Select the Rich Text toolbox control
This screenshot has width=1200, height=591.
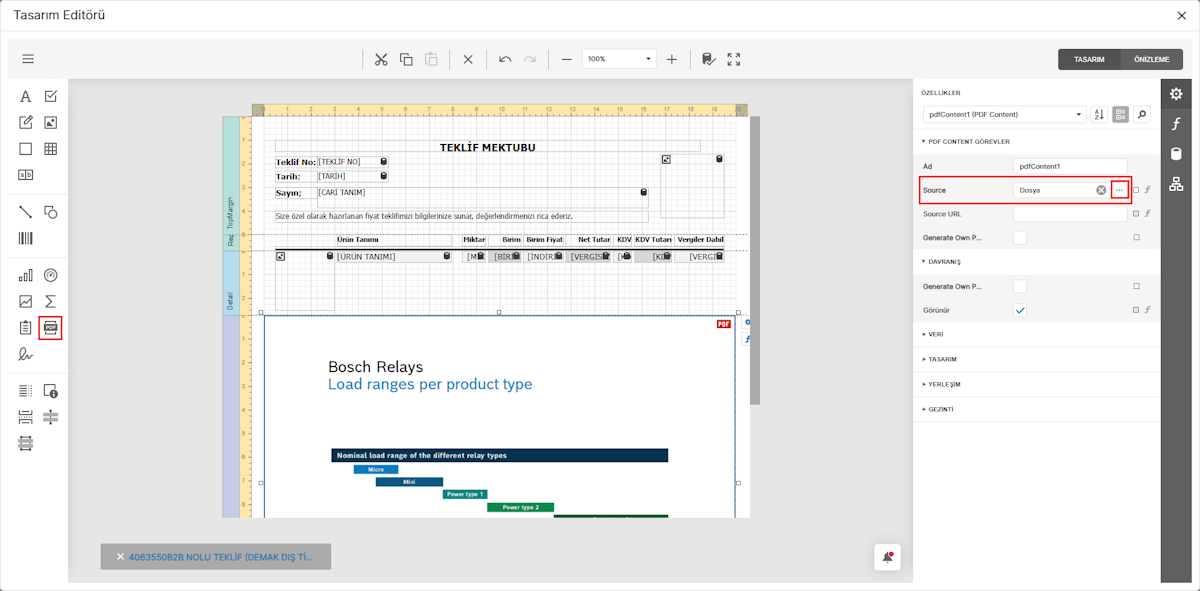tap(26, 123)
